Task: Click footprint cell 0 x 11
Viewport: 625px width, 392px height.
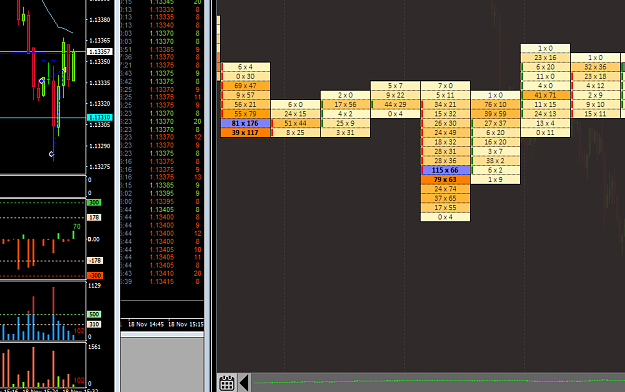Action: pos(546,133)
